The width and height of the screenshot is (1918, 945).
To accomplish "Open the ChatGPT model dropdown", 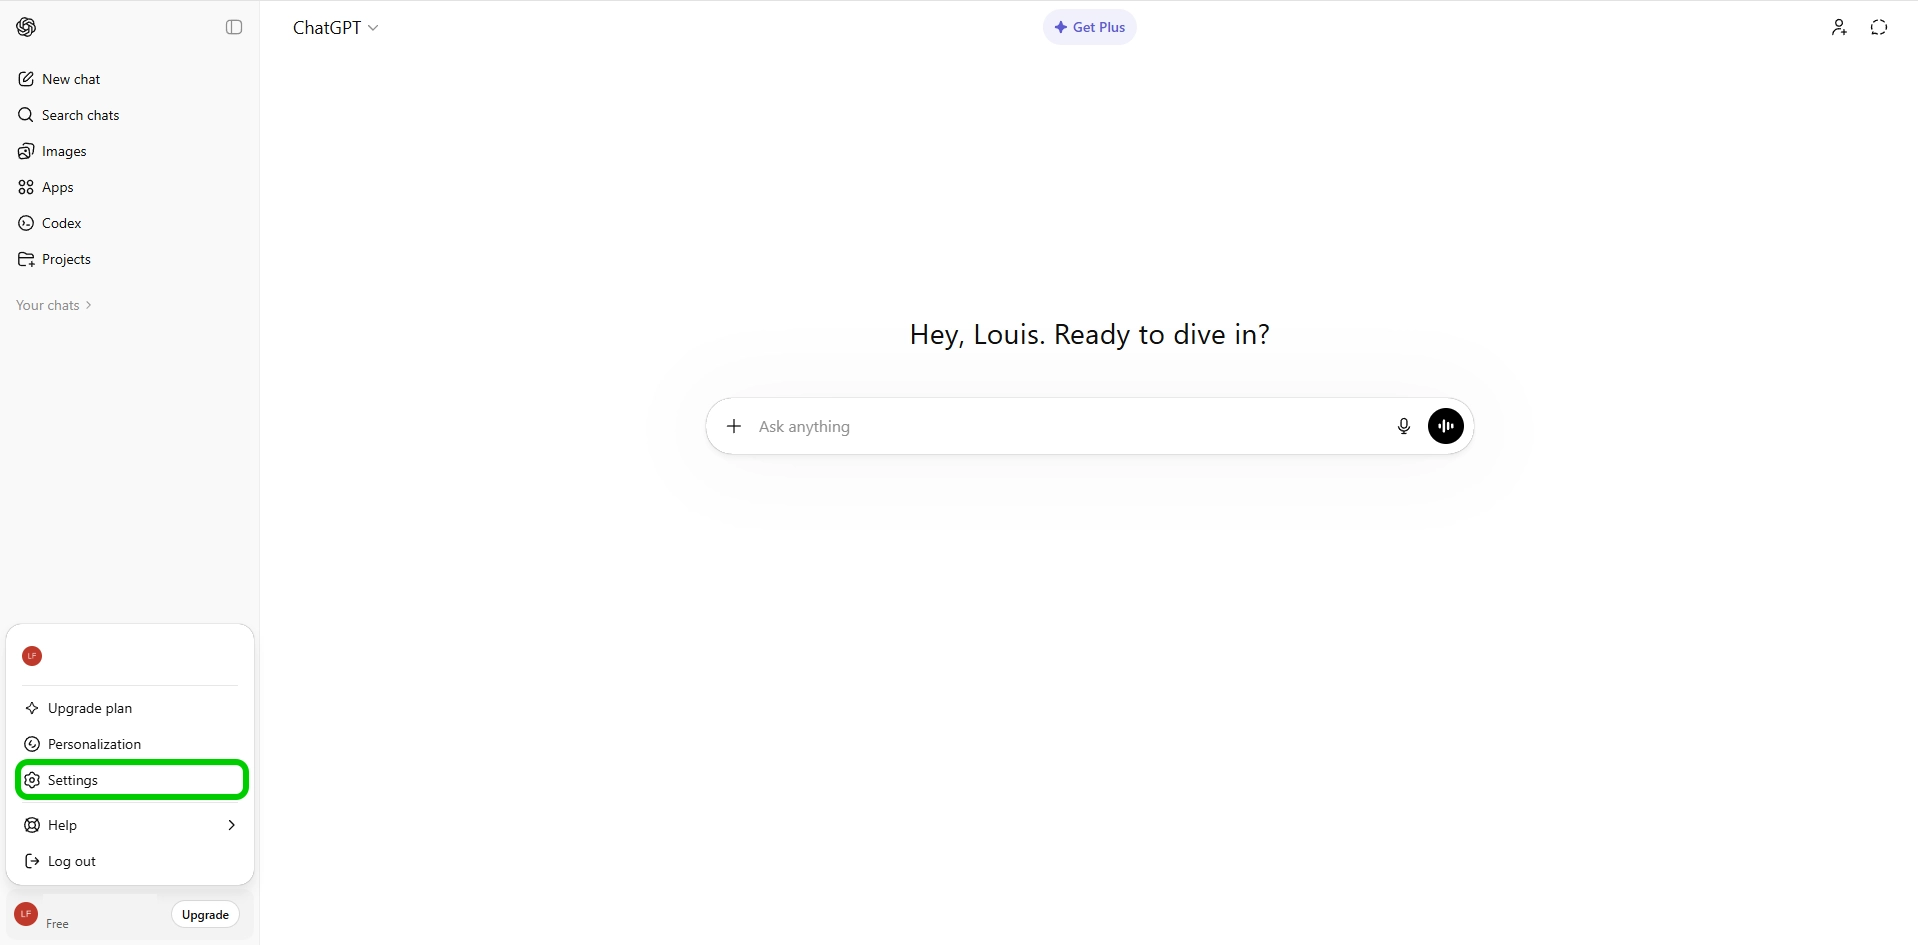I will (335, 28).
